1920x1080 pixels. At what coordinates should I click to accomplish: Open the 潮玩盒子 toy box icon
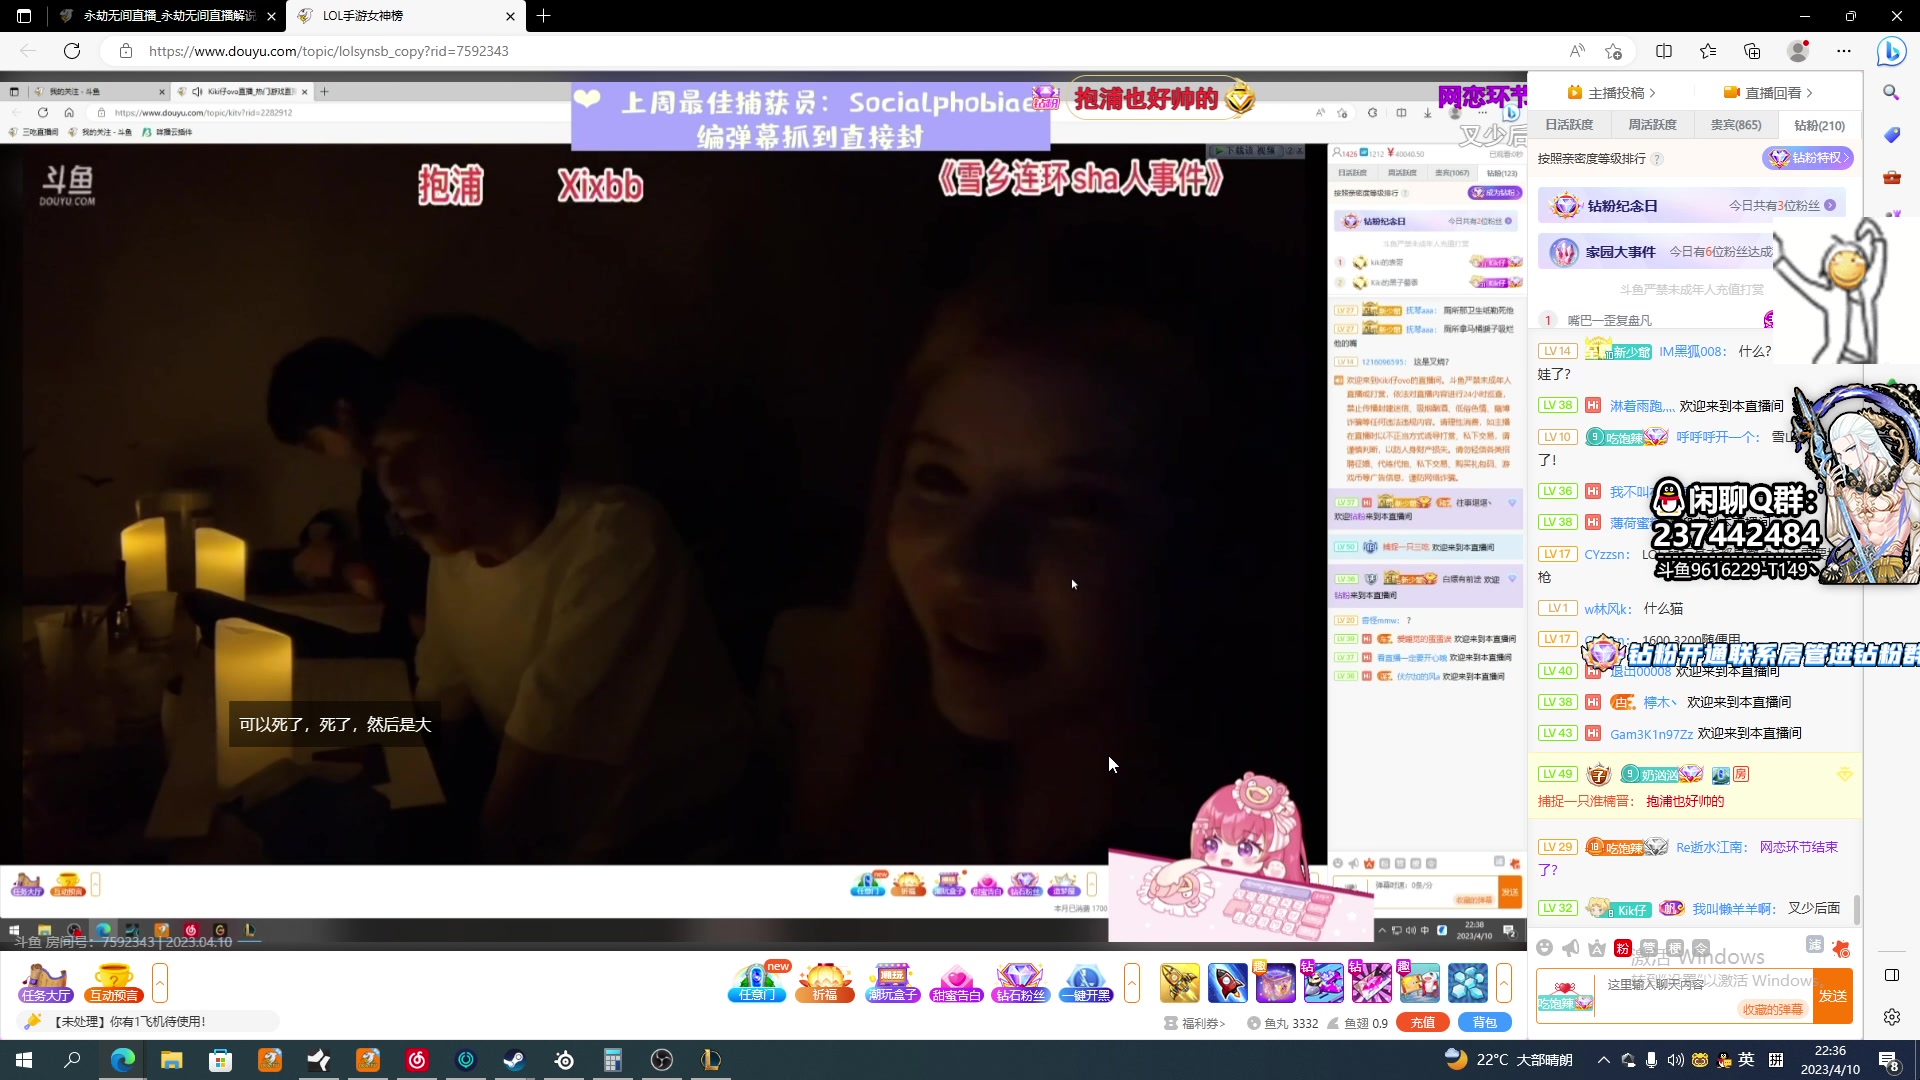coord(892,982)
